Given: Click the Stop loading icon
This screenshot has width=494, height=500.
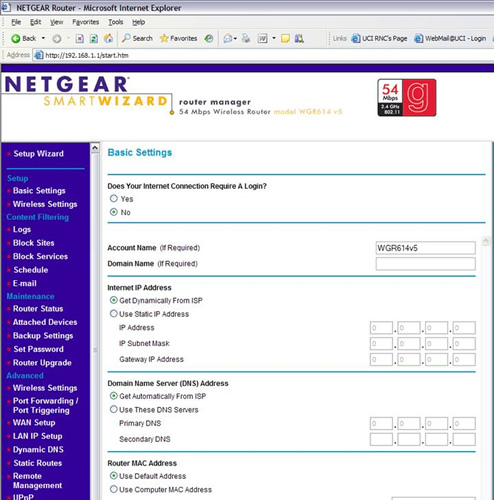Looking at the screenshot, I should (x=79, y=39).
